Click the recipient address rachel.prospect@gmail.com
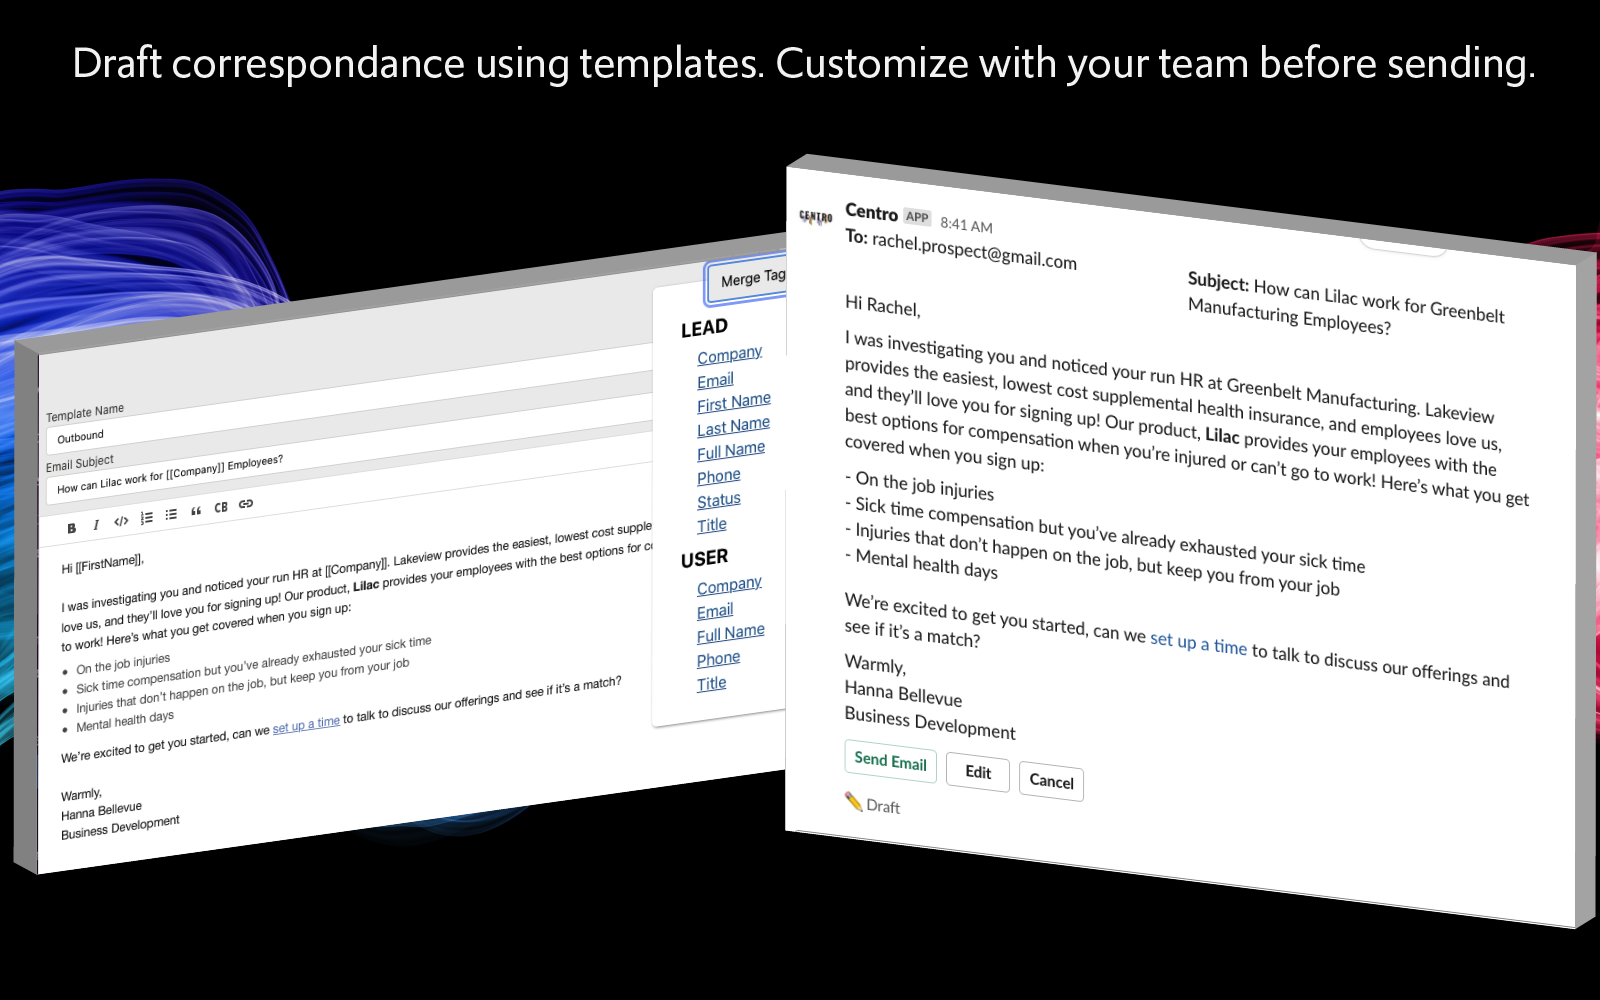The image size is (1600, 1000). (x=974, y=250)
